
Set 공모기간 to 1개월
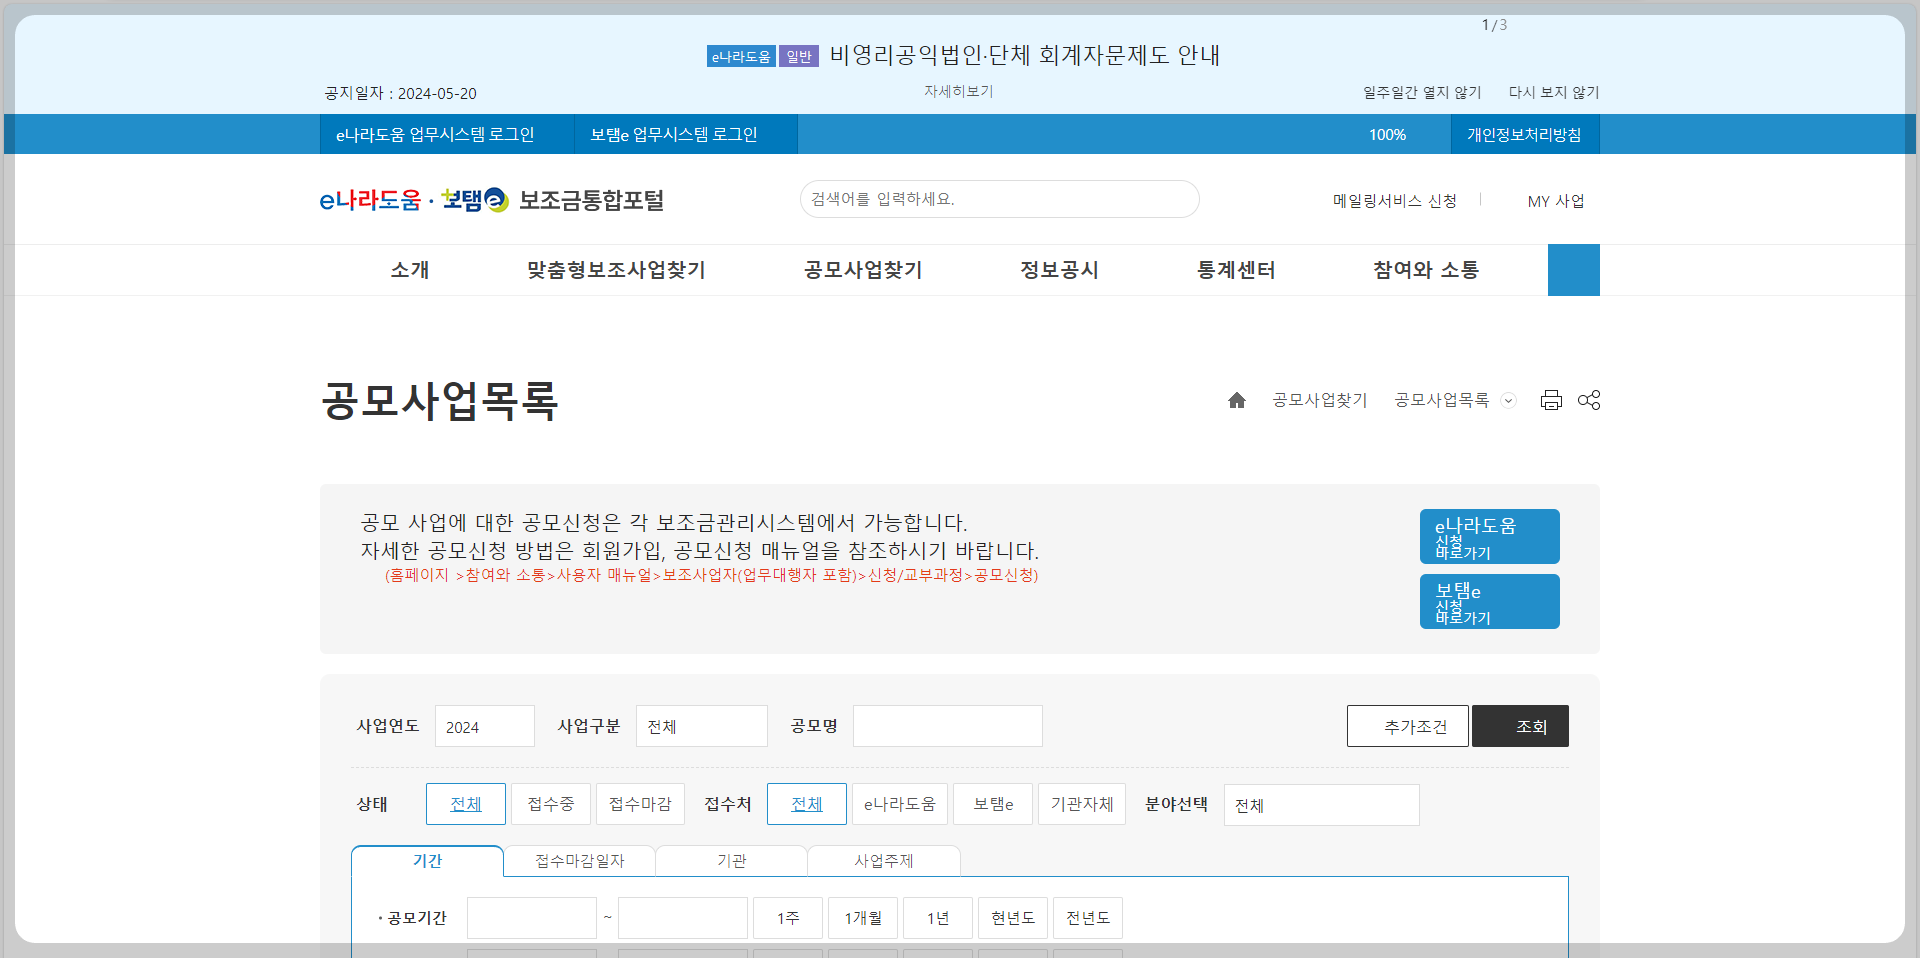click(863, 918)
